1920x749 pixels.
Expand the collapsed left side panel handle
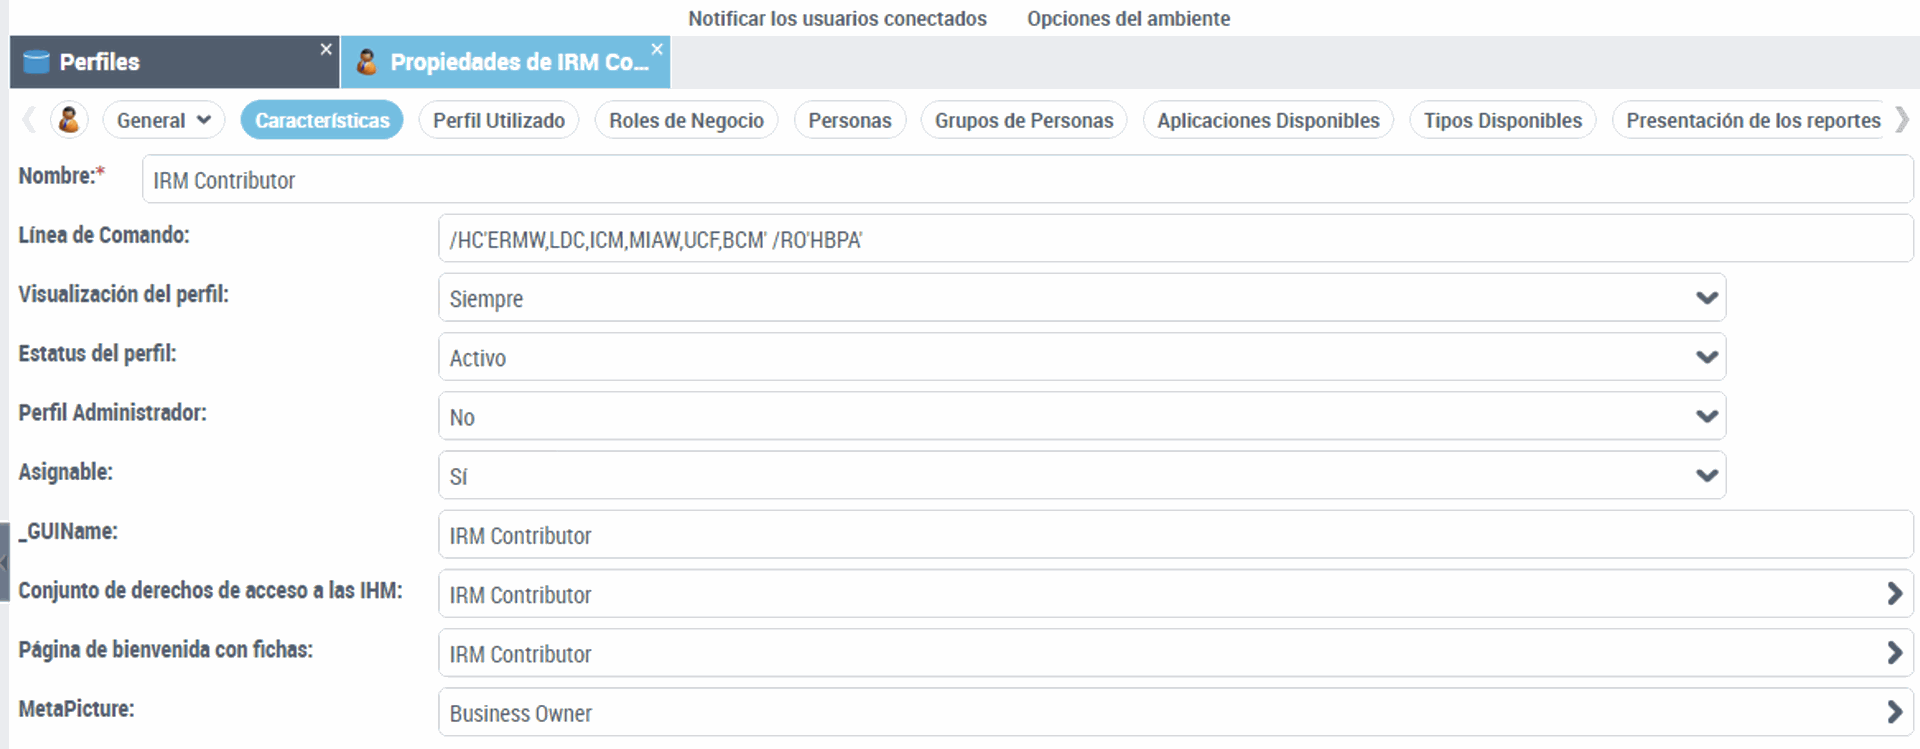(4, 562)
